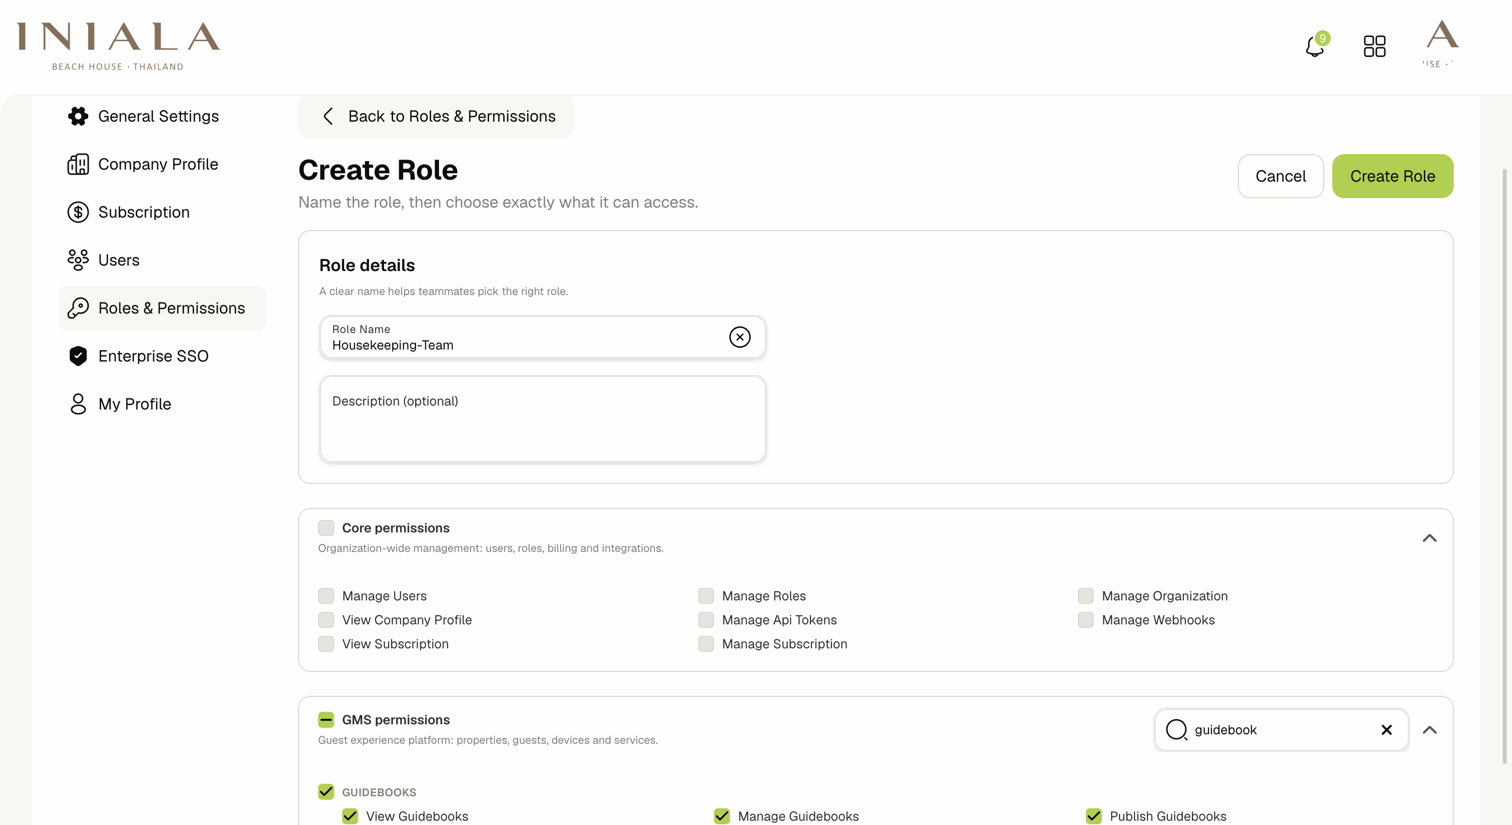
Task: Clear the guidebook search query
Action: (x=1386, y=730)
